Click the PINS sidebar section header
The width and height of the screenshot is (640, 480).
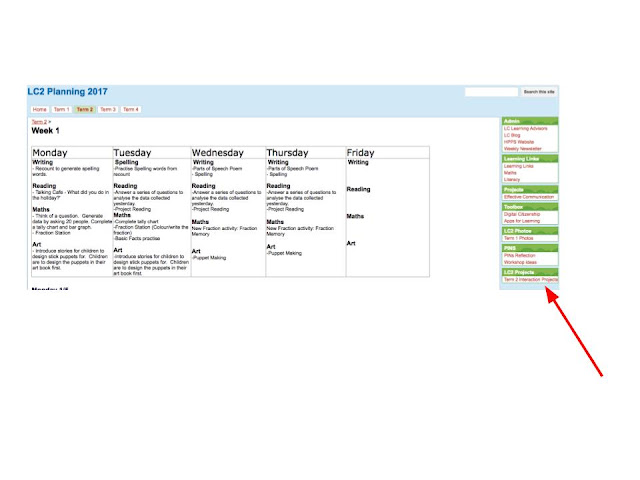(530, 248)
